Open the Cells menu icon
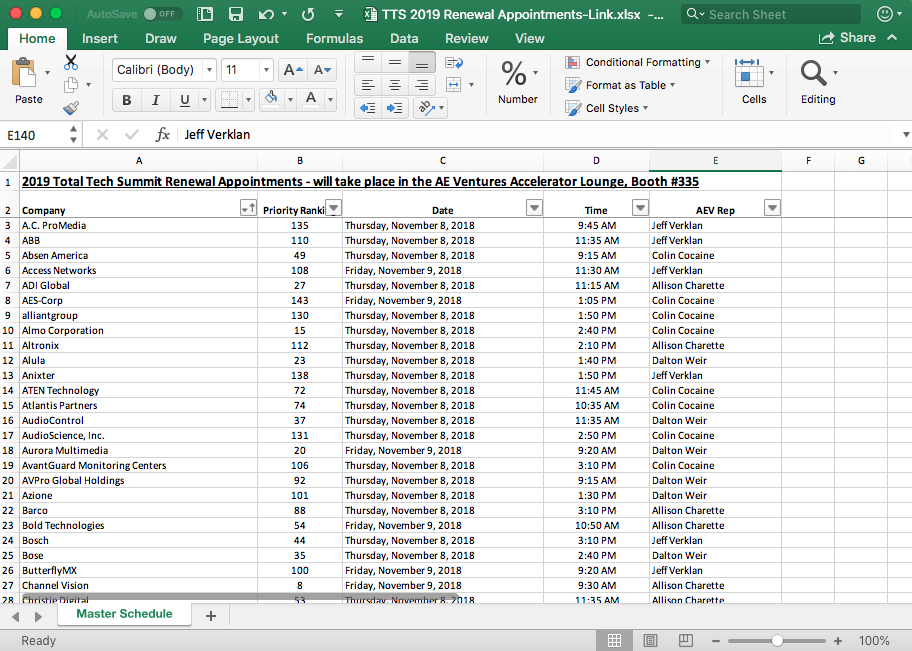Viewport: 912px width, 651px height. tap(749, 73)
